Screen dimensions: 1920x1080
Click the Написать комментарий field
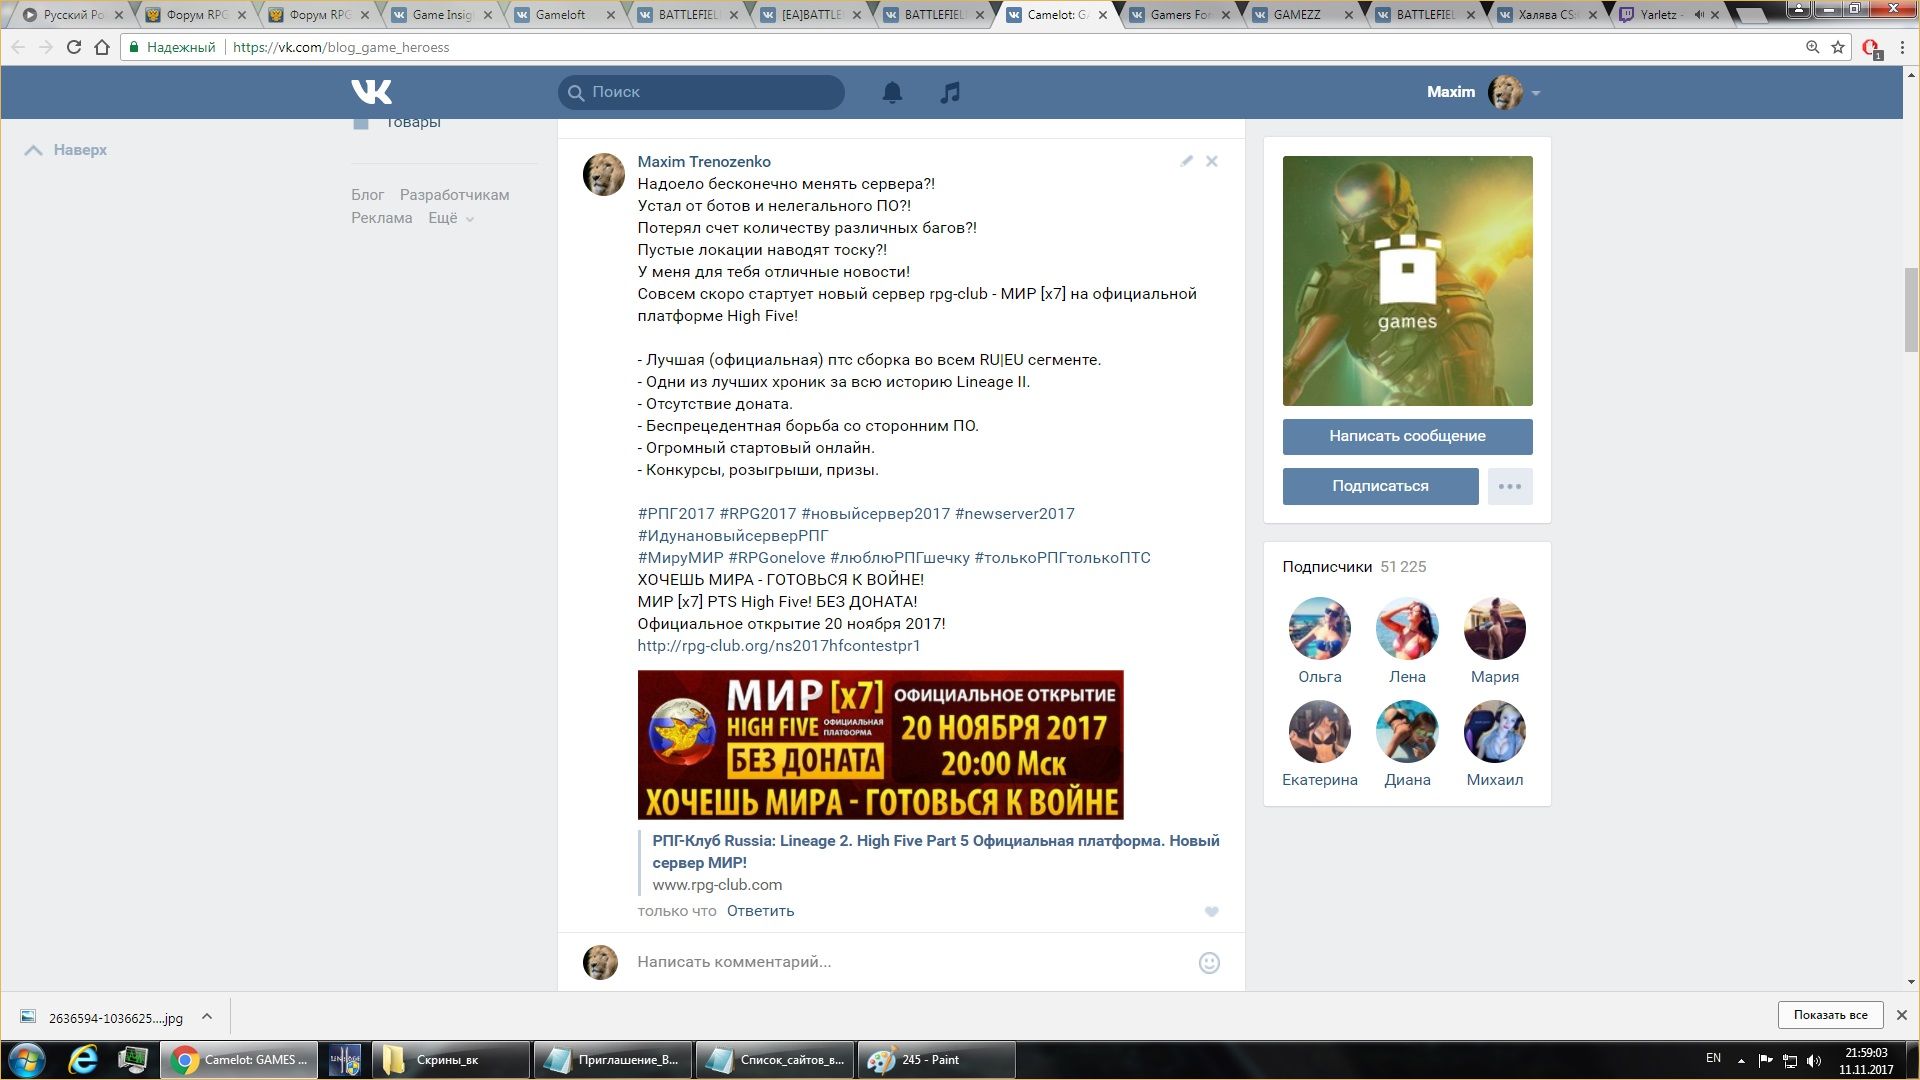pos(905,962)
